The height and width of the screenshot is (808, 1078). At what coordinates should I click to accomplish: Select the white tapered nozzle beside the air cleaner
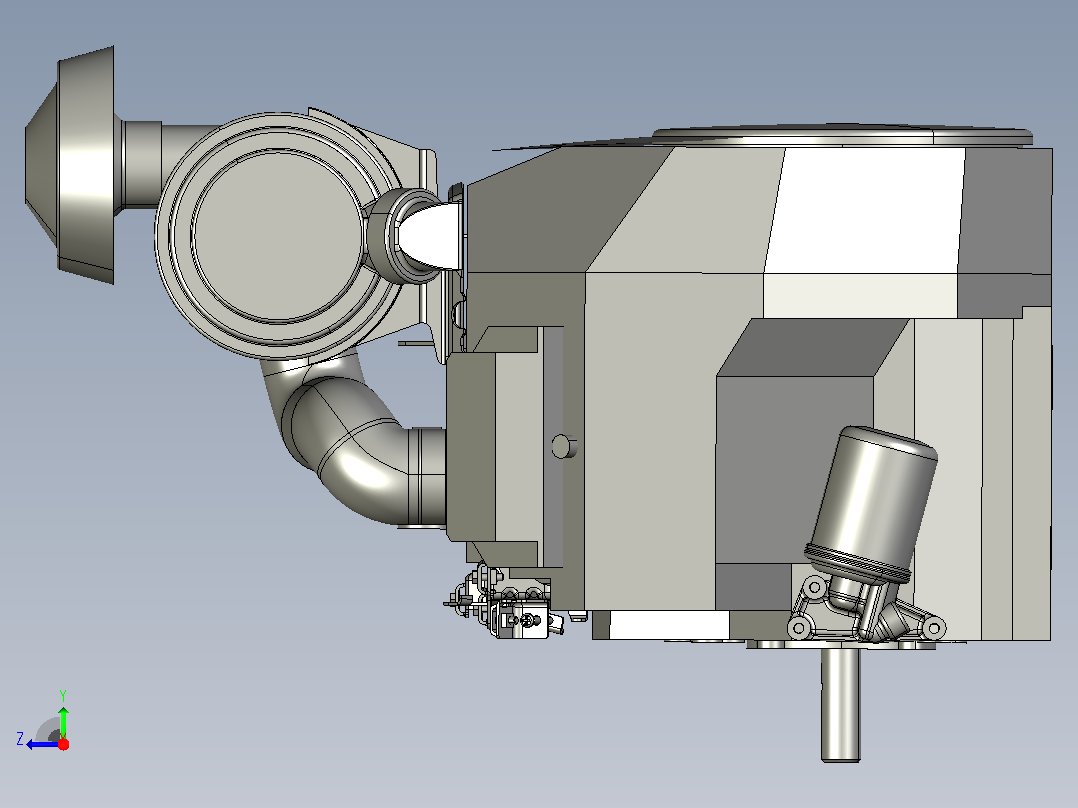point(430,235)
